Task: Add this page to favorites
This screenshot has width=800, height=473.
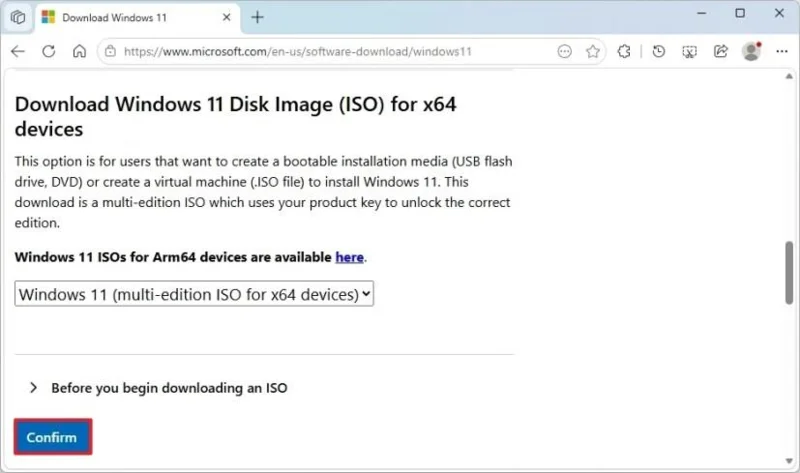Action: pos(592,51)
